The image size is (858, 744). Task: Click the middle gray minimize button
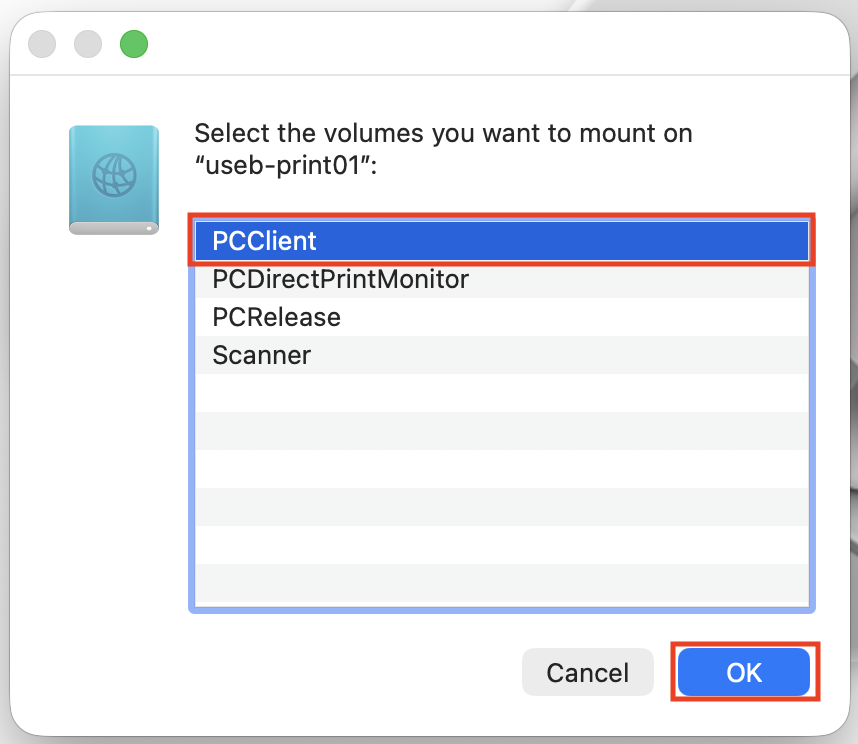pos(88,44)
